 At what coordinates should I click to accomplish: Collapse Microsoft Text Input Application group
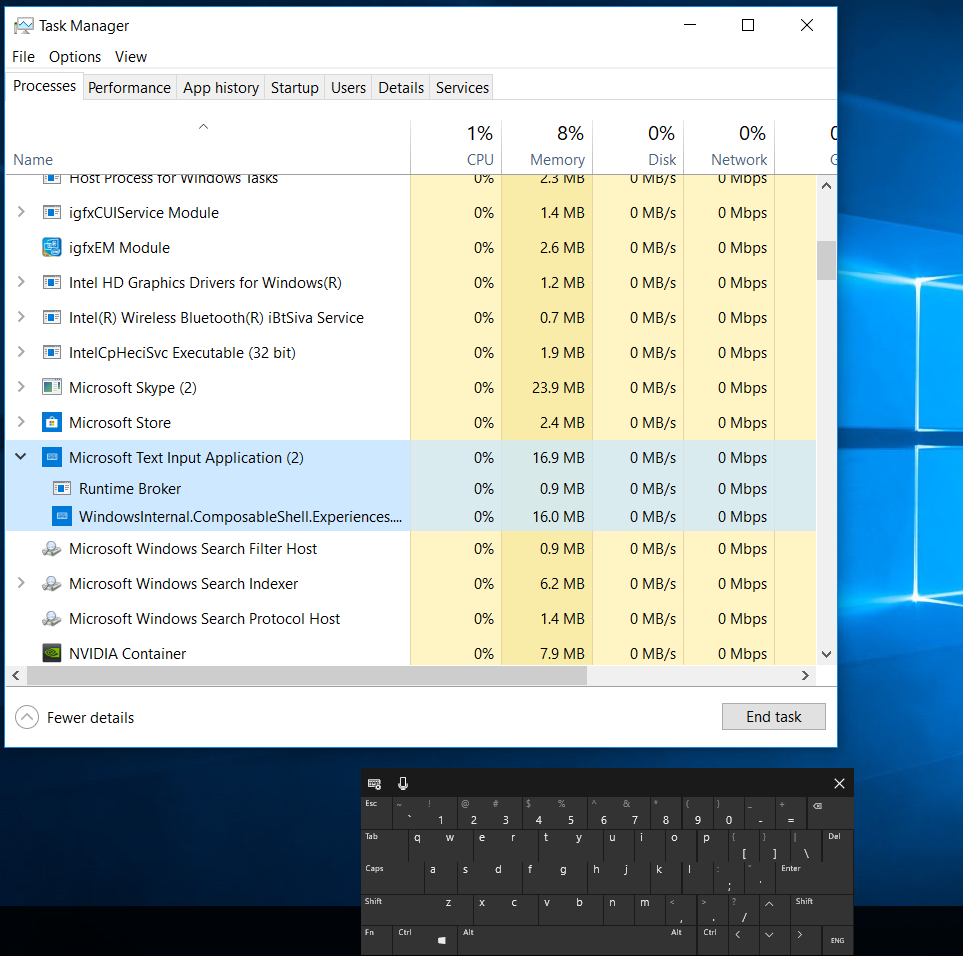coord(21,457)
